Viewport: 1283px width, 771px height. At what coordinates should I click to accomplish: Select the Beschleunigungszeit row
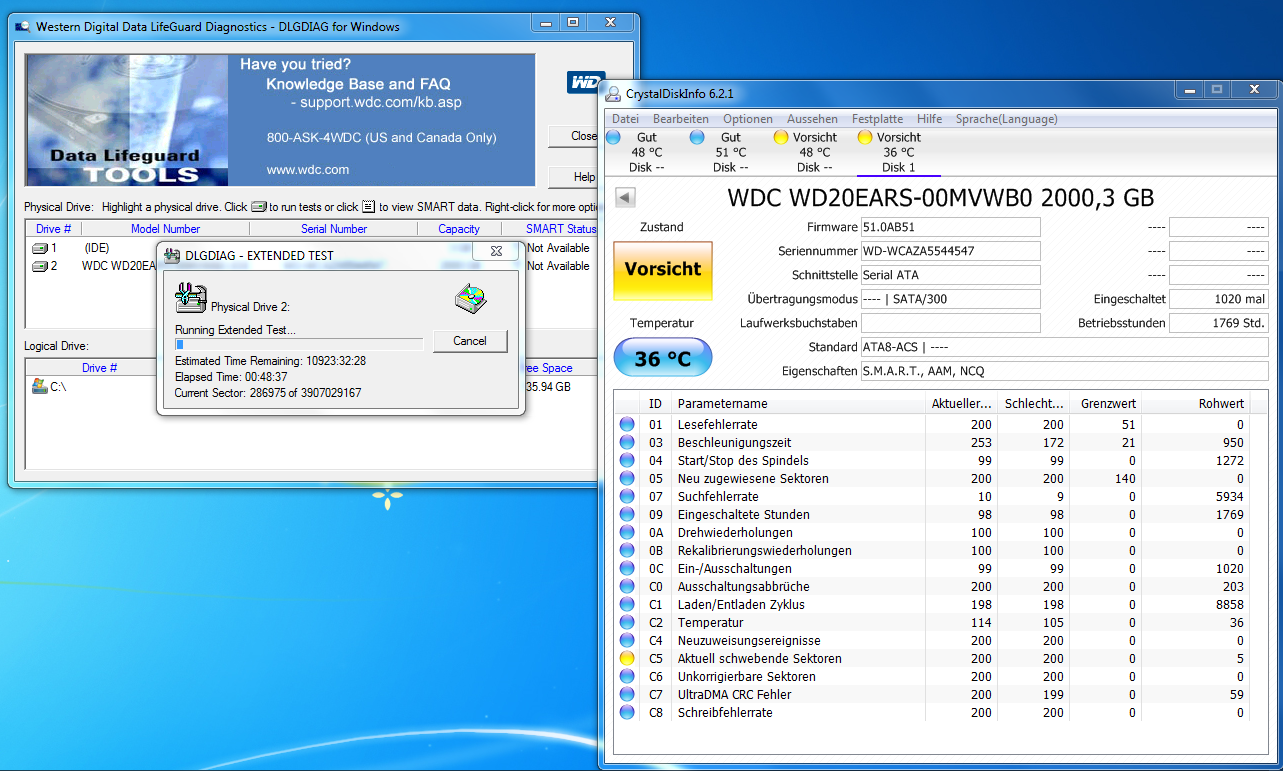(932, 443)
